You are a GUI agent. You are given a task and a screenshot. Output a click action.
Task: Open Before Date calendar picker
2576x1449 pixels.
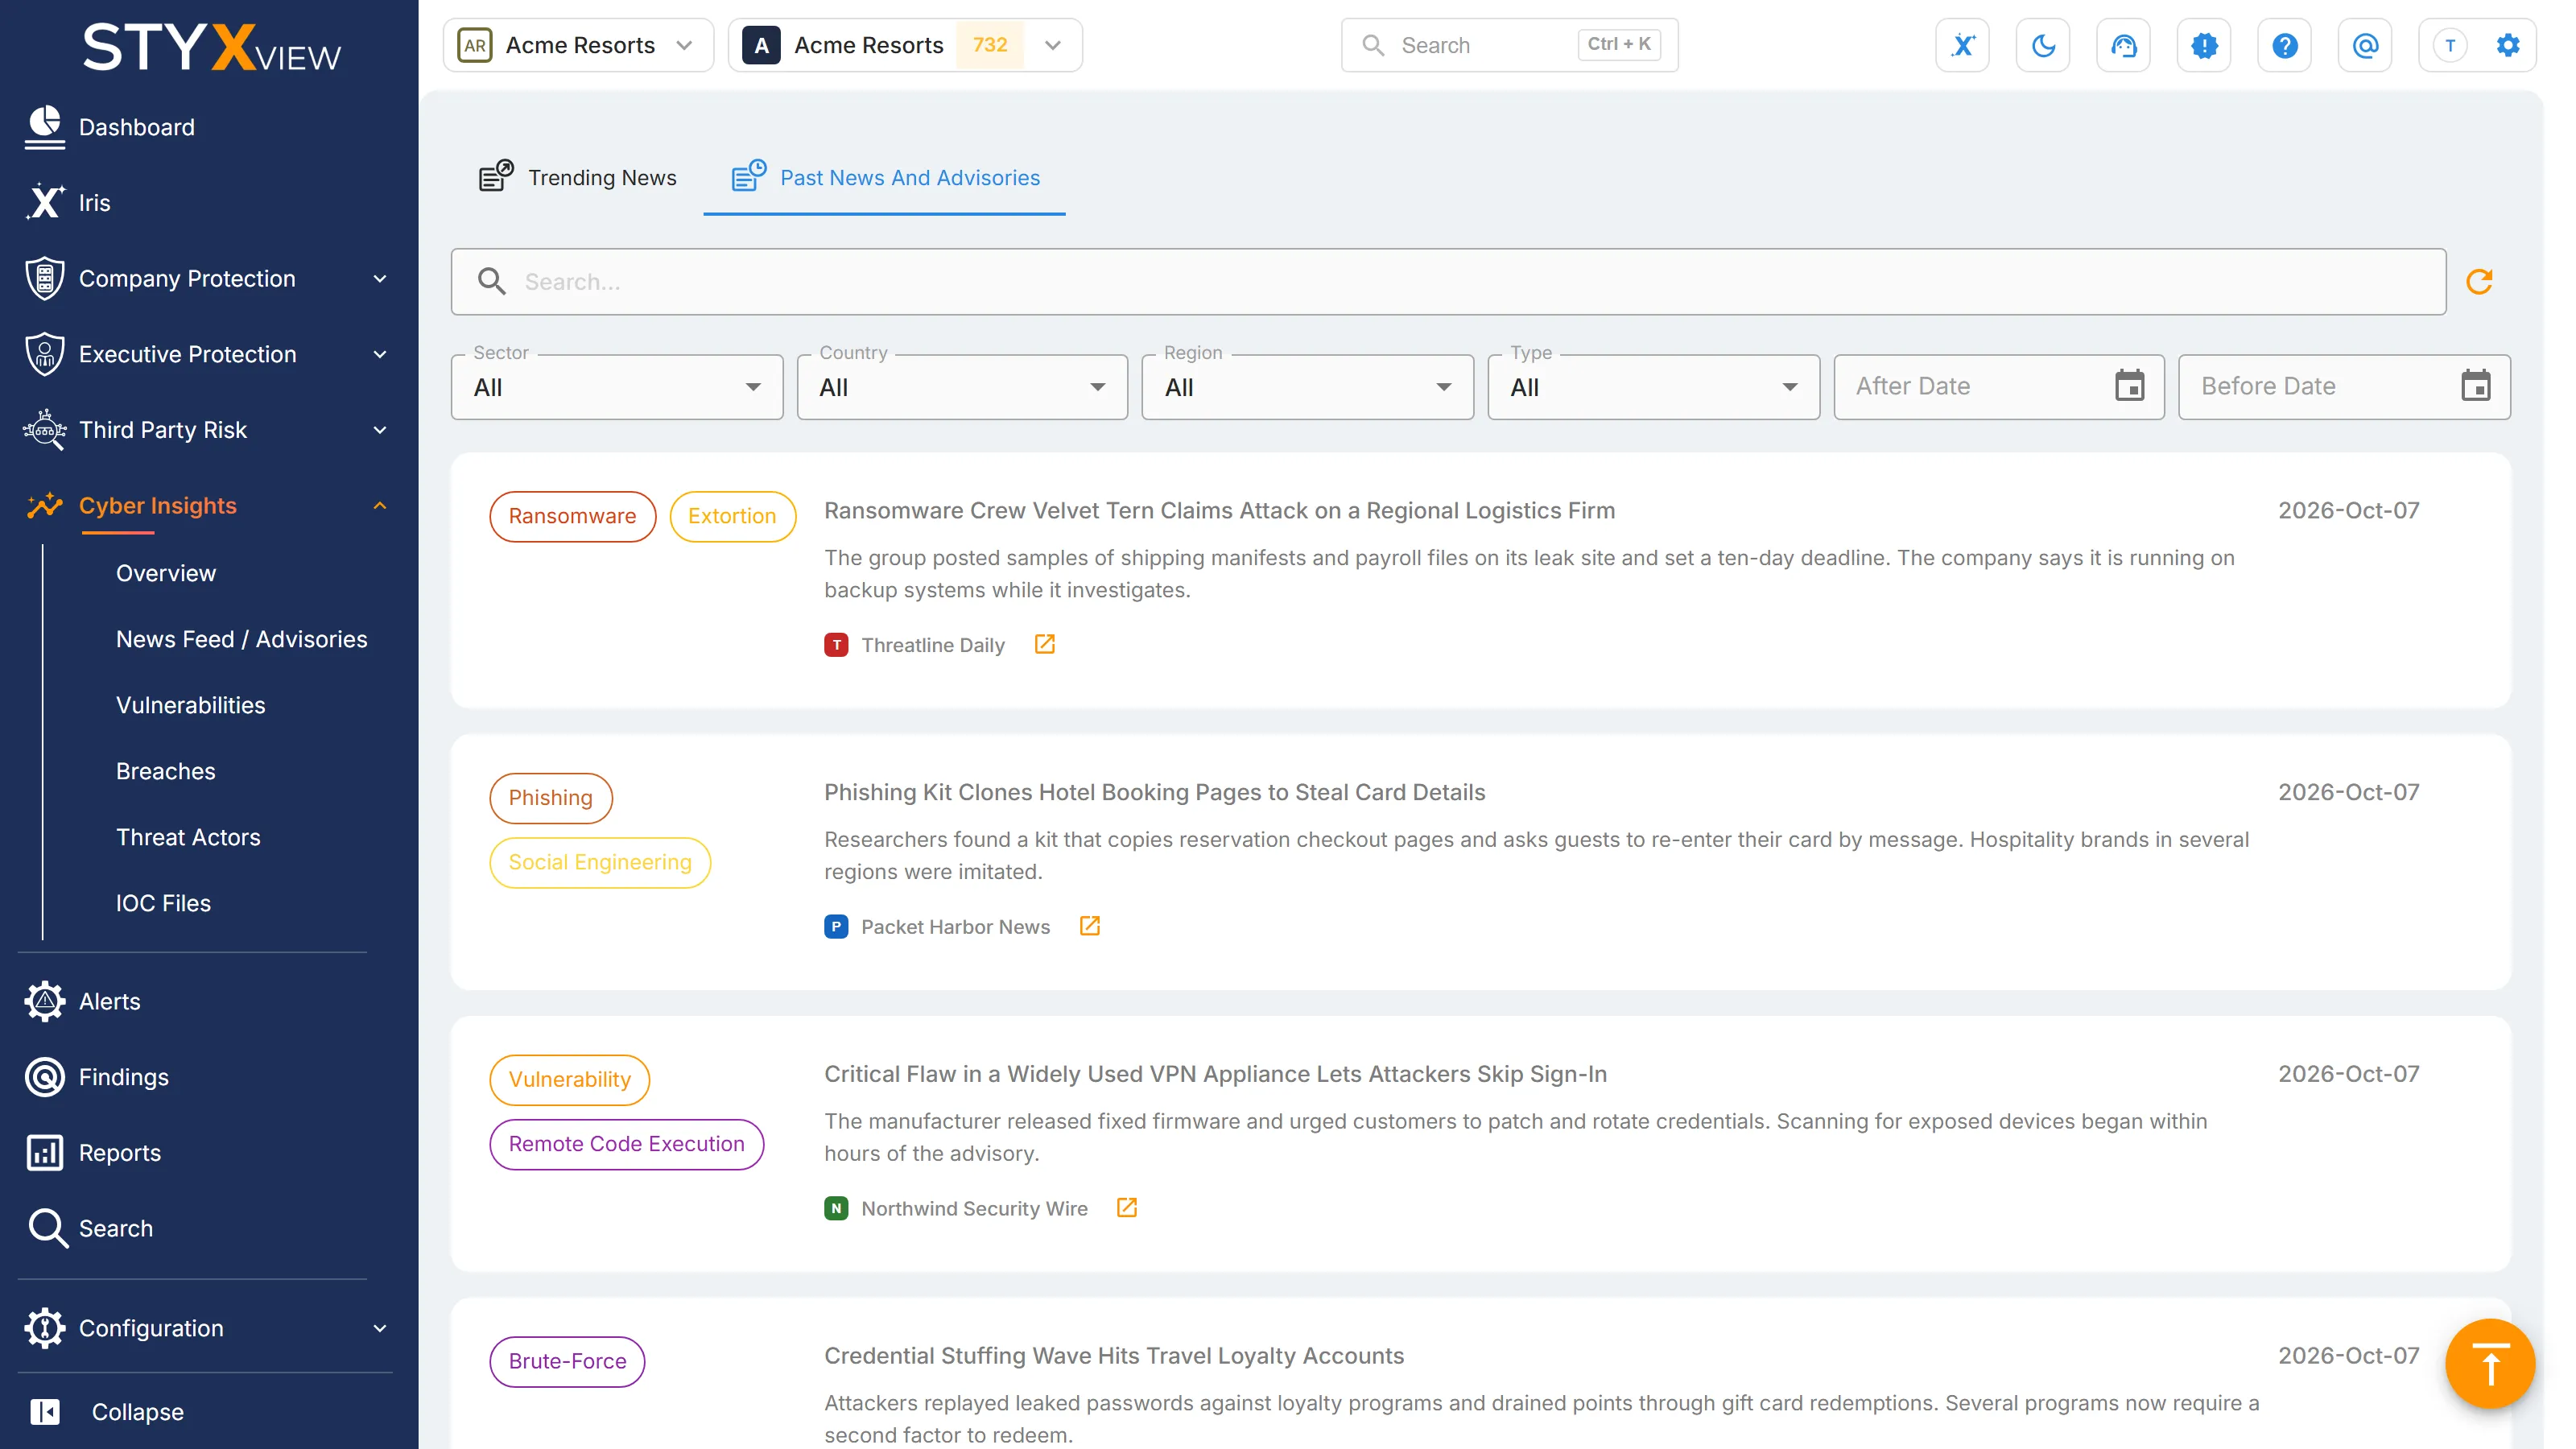2476,386
